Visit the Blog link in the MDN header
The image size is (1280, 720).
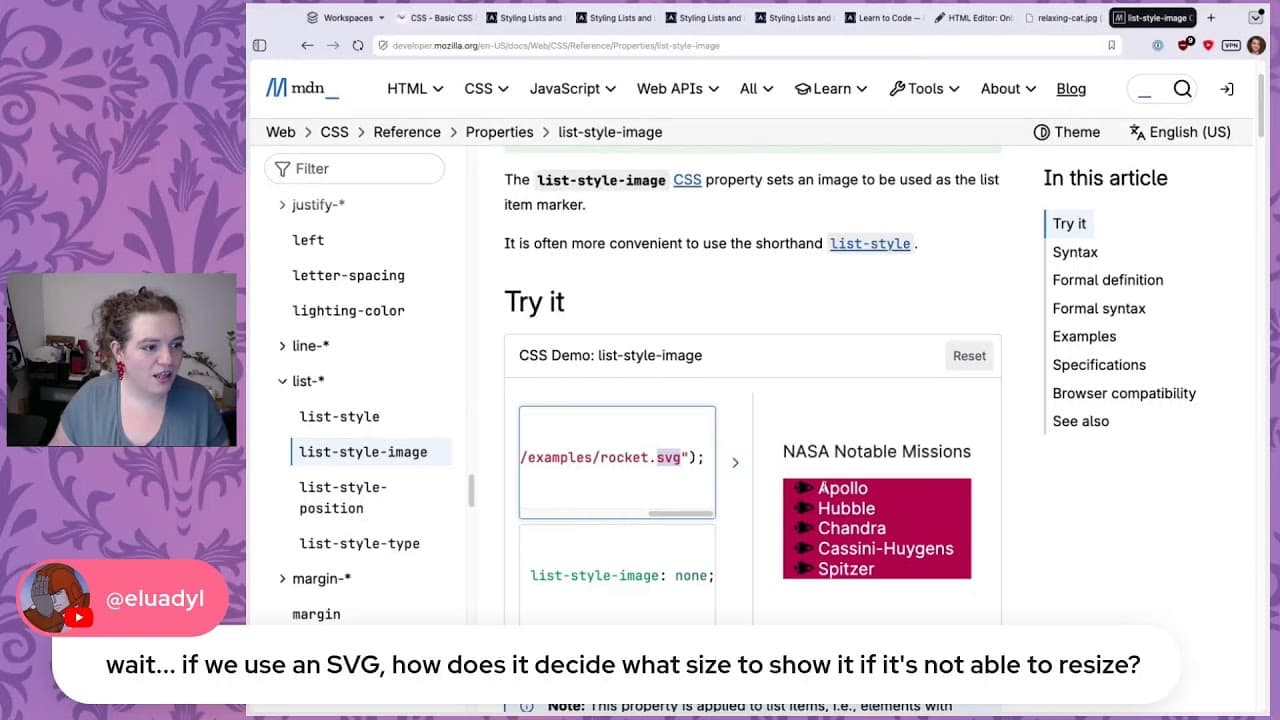1071,88
